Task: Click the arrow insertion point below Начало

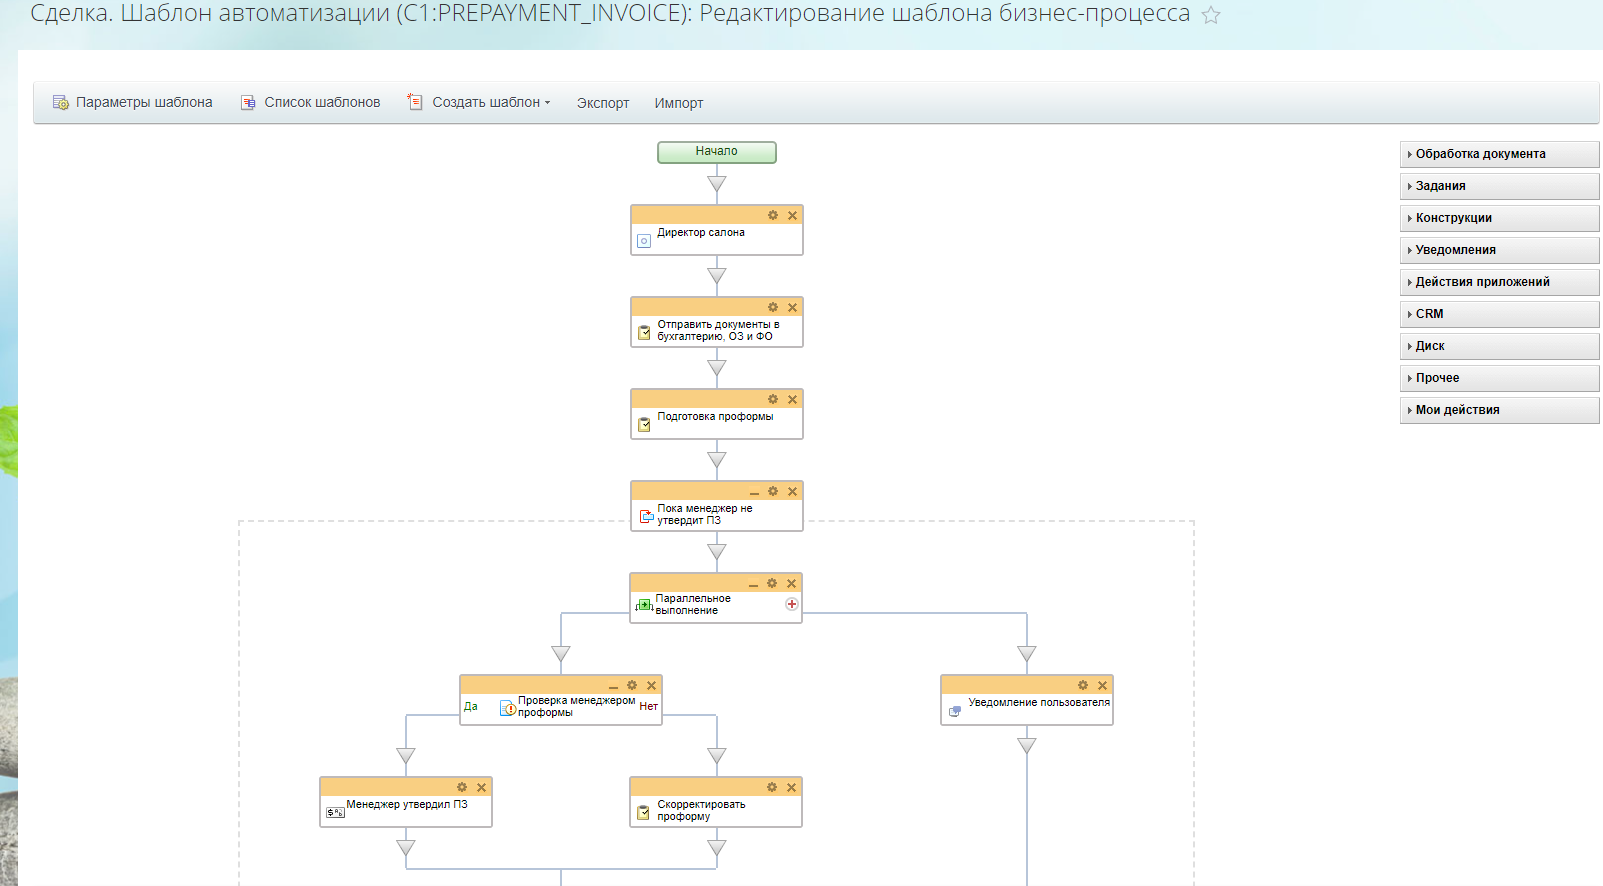Action: pyautogui.click(x=716, y=184)
